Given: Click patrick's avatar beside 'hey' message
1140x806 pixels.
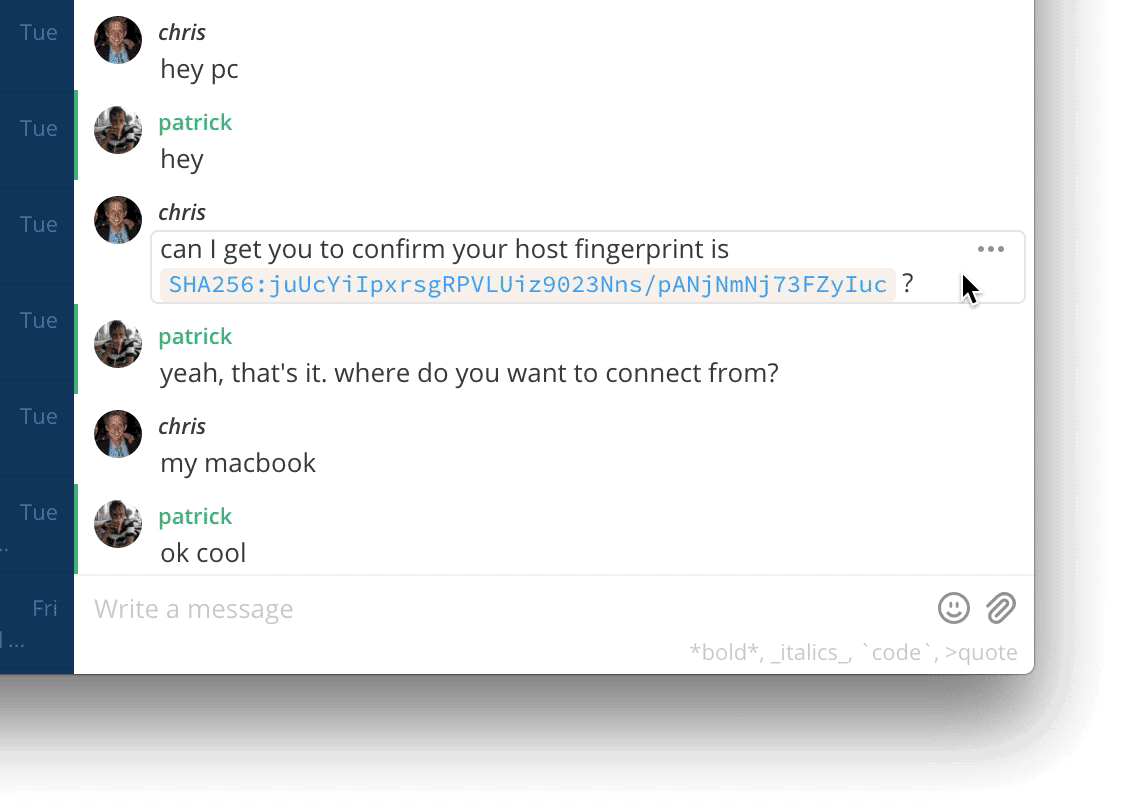Looking at the screenshot, I should [x=118, y=130].
